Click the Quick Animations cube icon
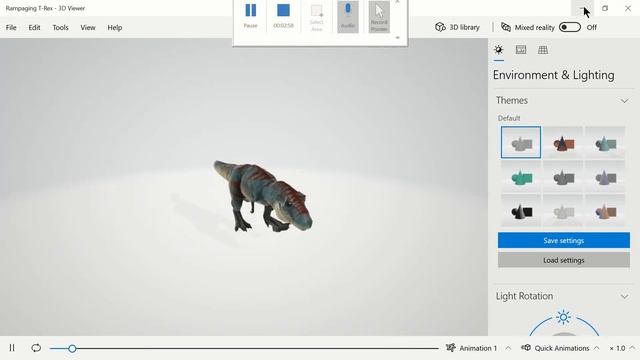640x360 pixels. [526, 348]
